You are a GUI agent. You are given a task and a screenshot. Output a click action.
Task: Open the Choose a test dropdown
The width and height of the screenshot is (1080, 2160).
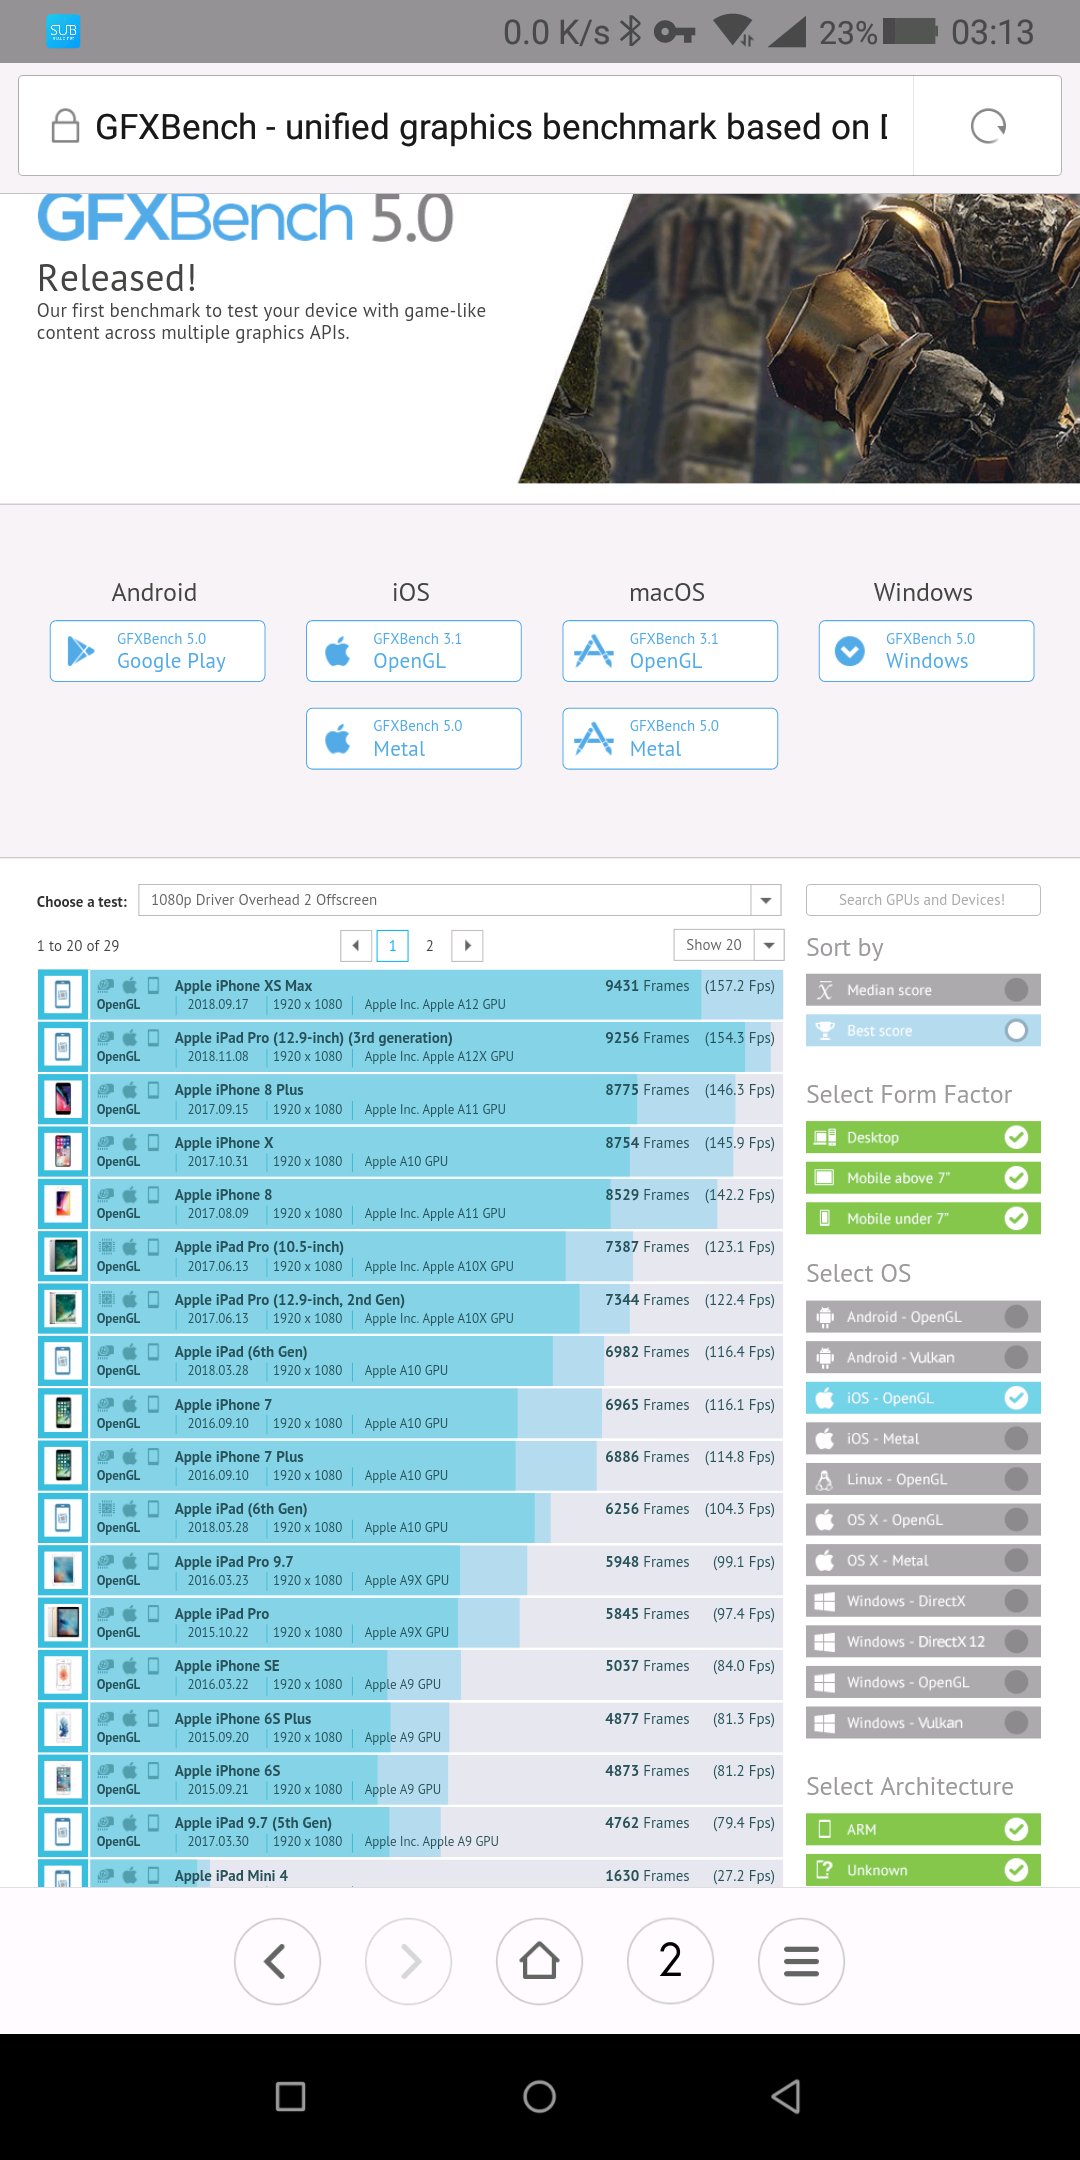(459, 900)
